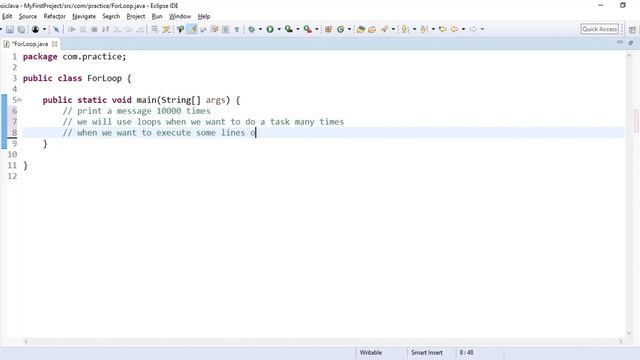
Task: Click the Previous Annotation icon
Action: tap(424, 29)
